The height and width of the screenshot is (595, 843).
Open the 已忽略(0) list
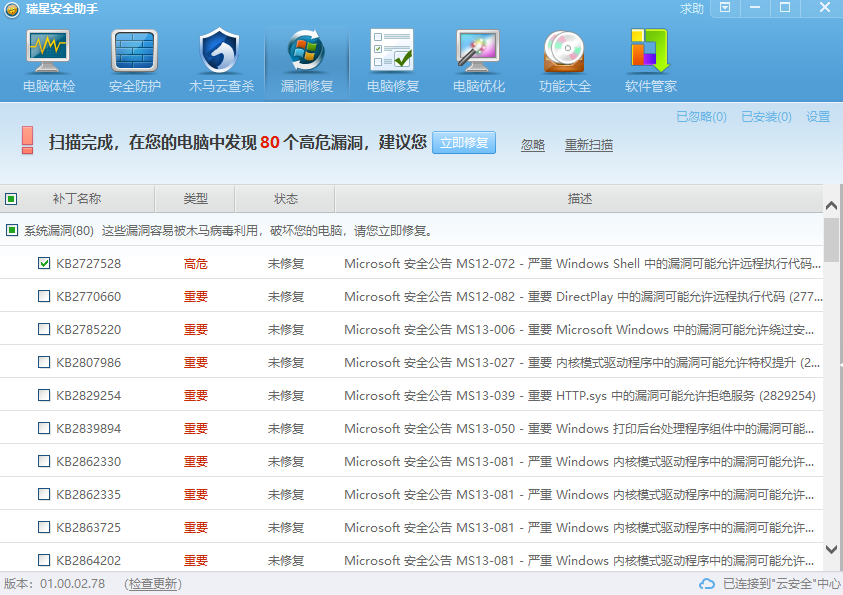click(701, 117)
